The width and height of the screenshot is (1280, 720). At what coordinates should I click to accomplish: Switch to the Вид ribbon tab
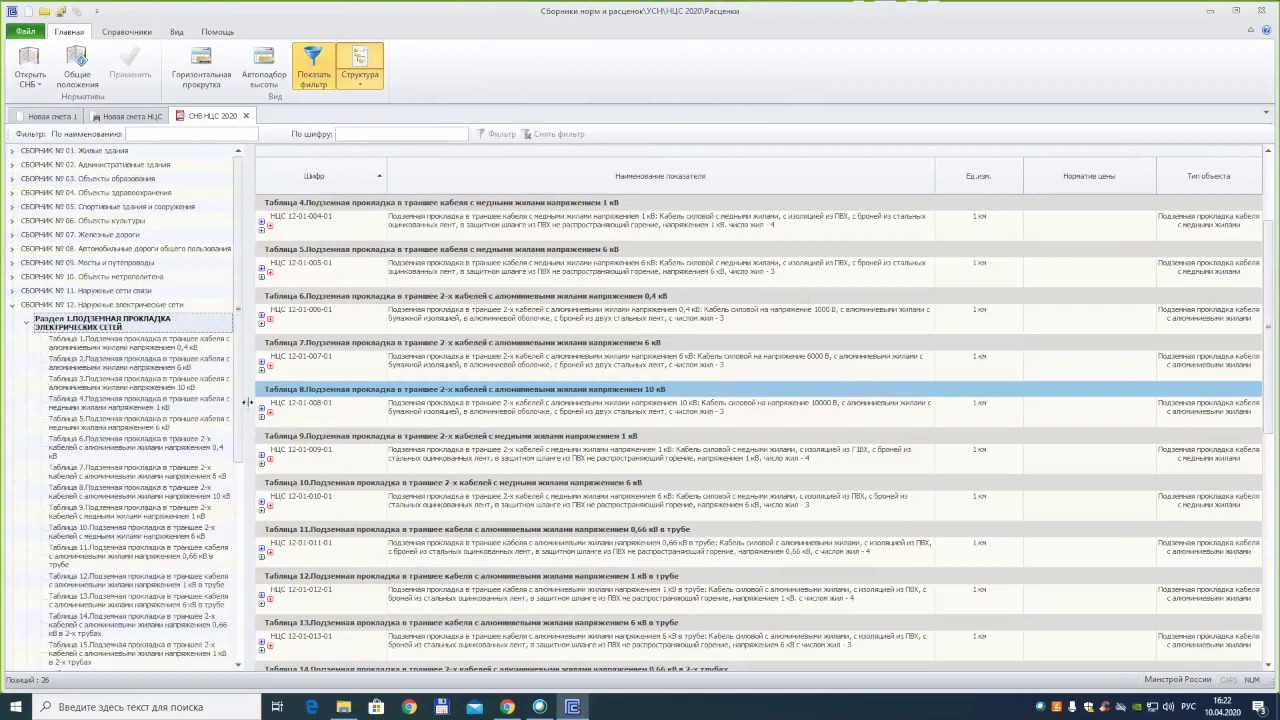pos(176,32)
